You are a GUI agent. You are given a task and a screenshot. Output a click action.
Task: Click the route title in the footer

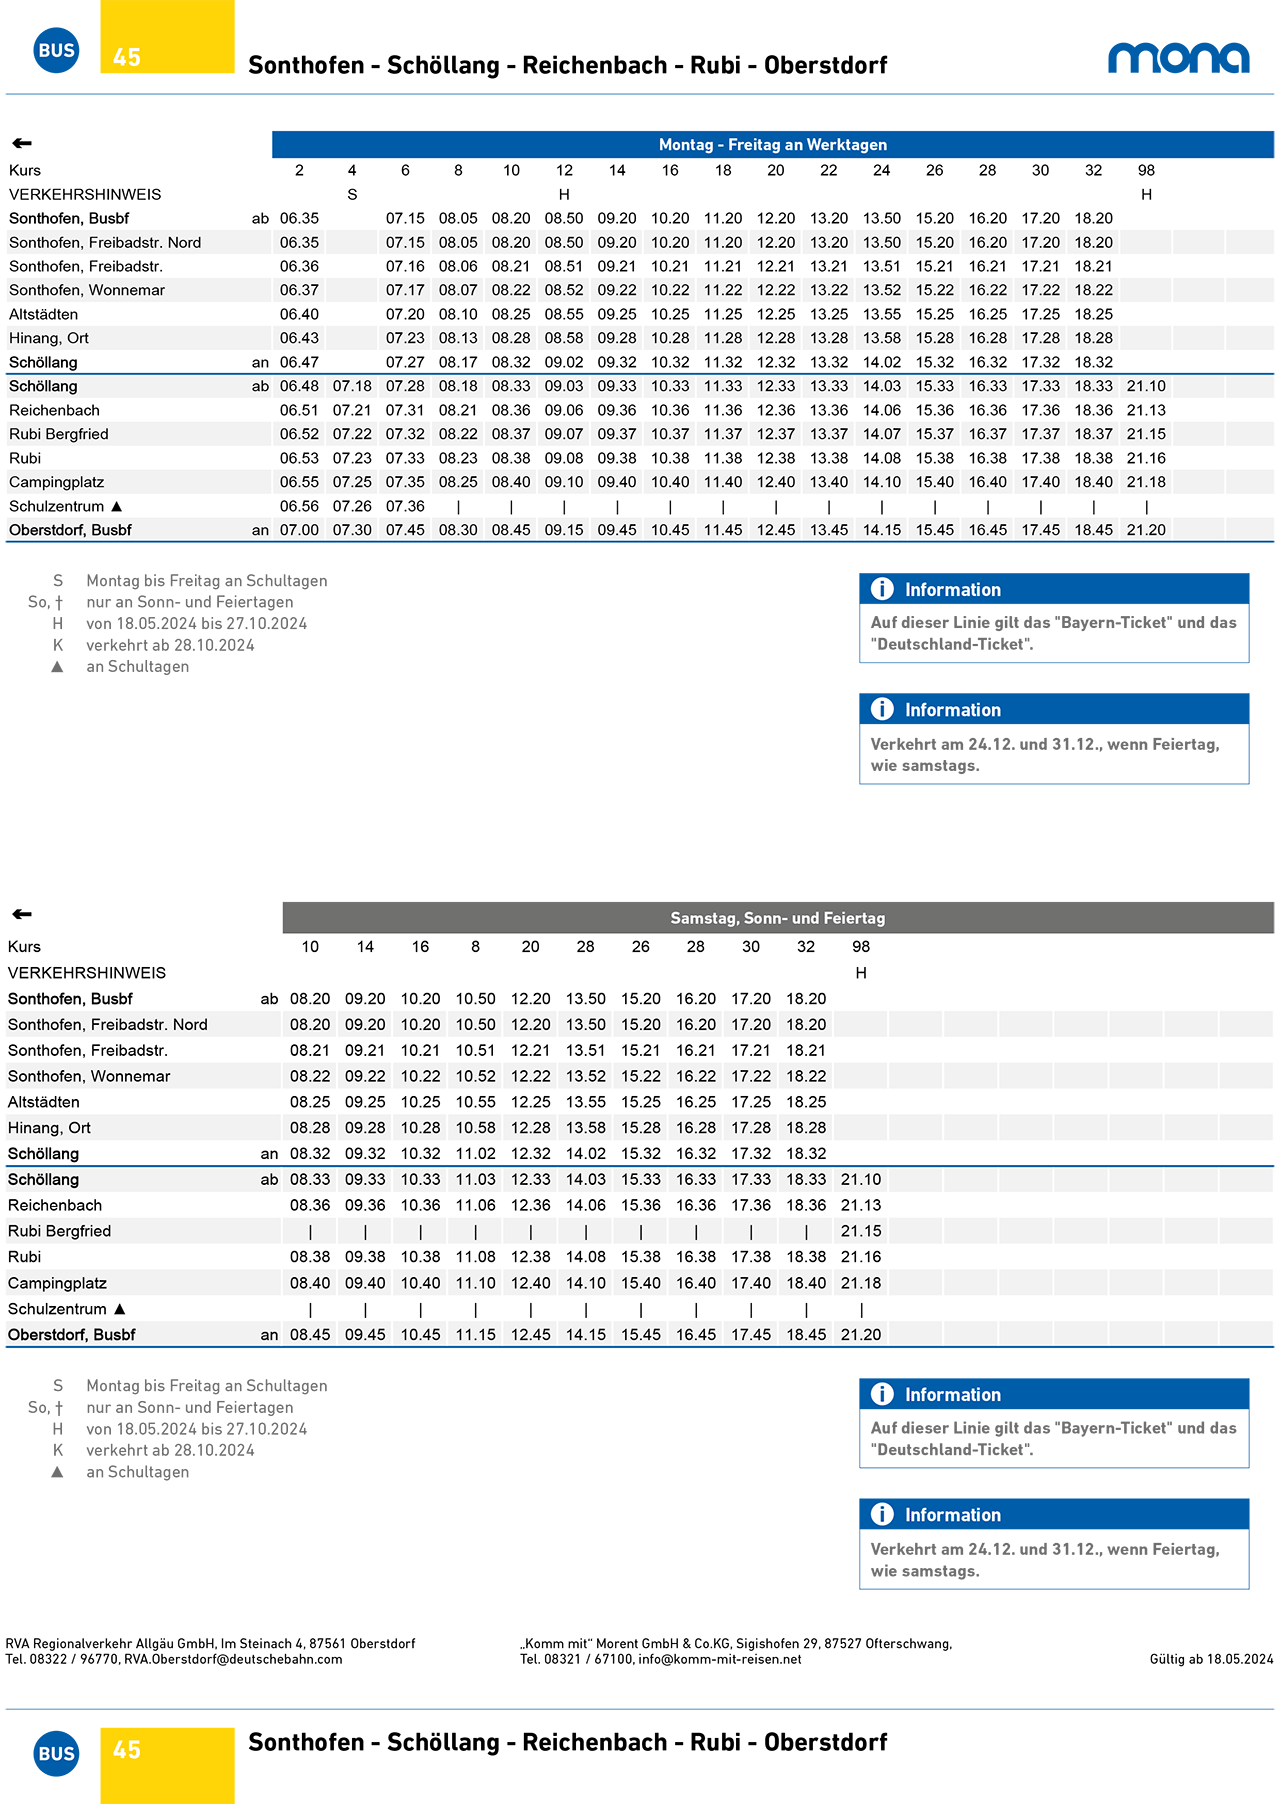pyautogui.click(x=568, y=1742)
